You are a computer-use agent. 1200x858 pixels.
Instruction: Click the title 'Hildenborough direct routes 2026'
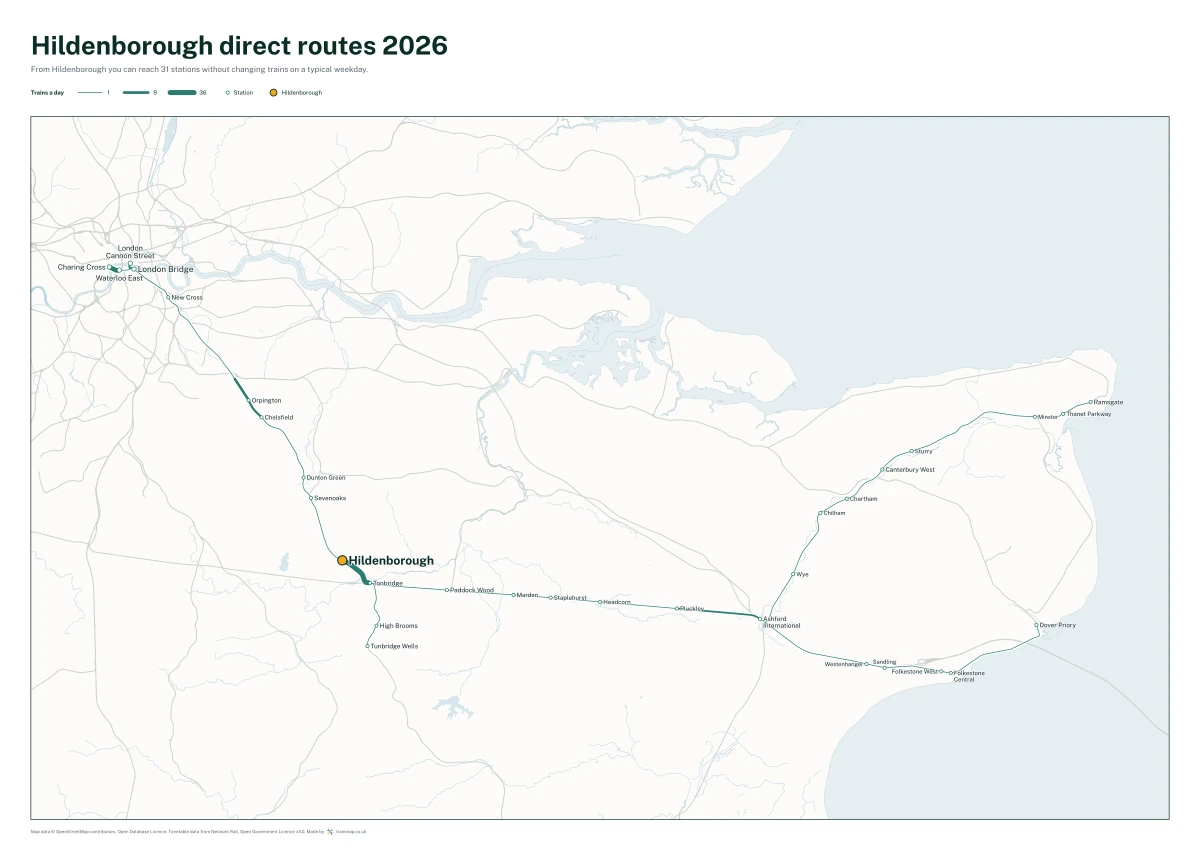tap(239, 45)
